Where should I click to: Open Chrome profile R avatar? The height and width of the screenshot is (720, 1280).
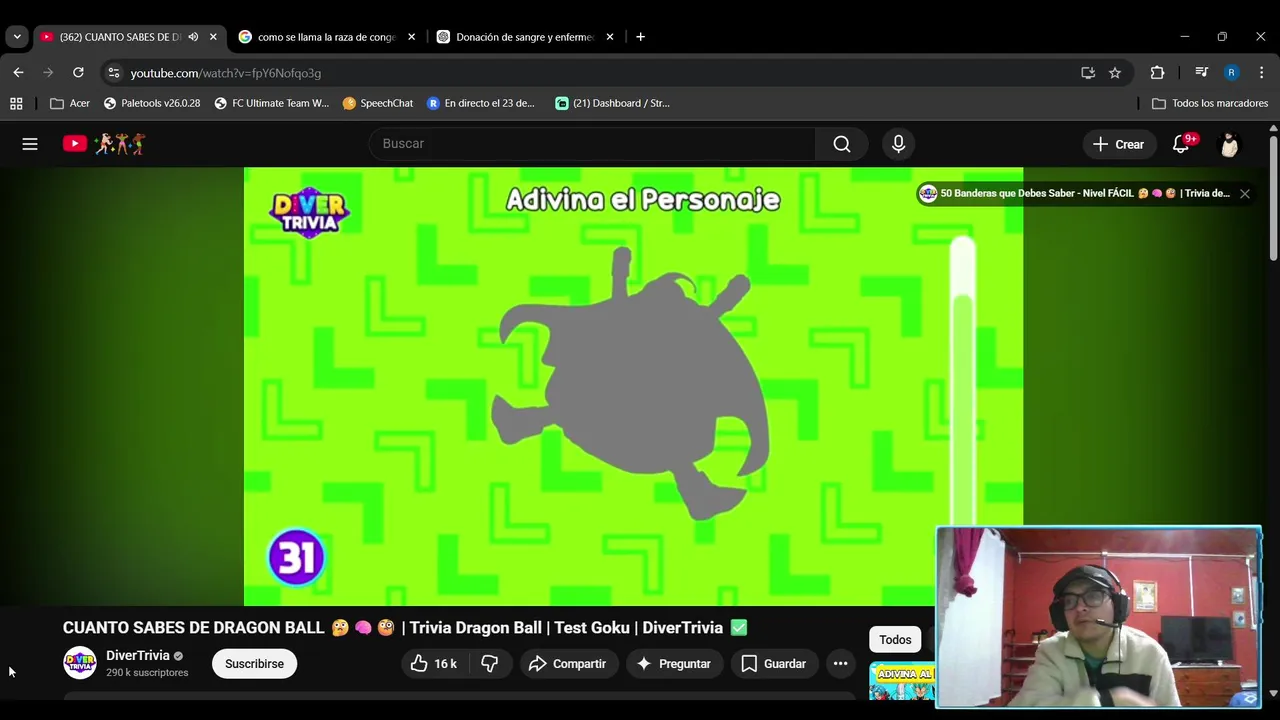pos(1231,73)
